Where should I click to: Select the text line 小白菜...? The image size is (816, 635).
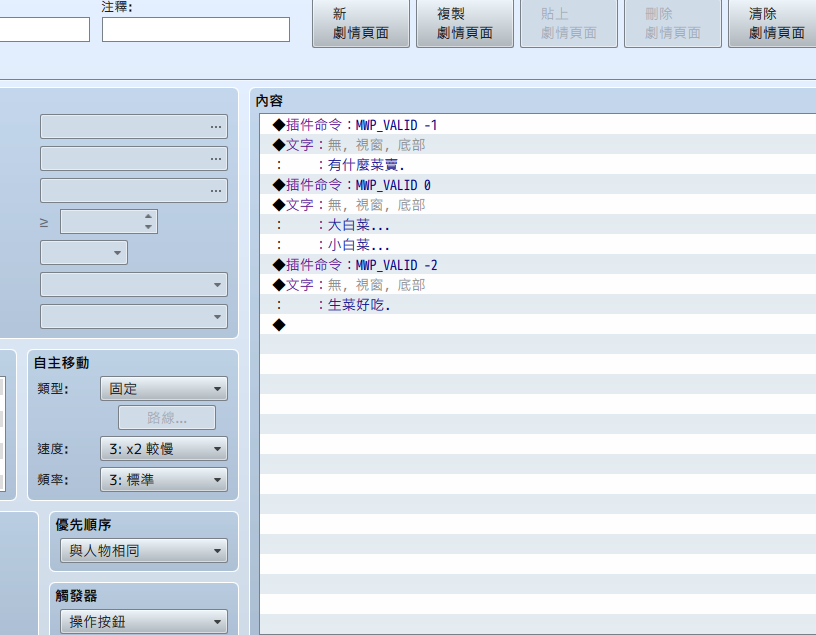538,245
